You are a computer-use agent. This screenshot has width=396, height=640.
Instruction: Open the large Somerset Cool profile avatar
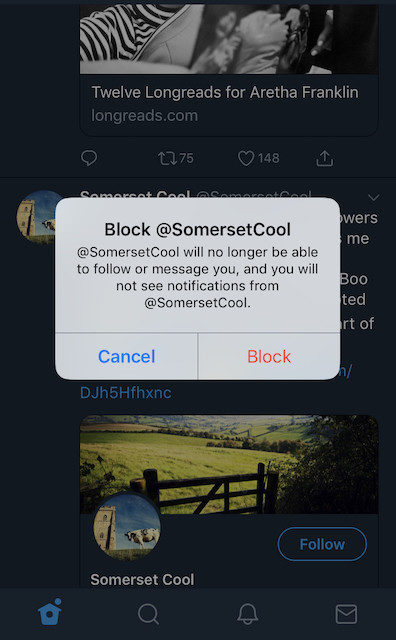(x=127, y=527)
